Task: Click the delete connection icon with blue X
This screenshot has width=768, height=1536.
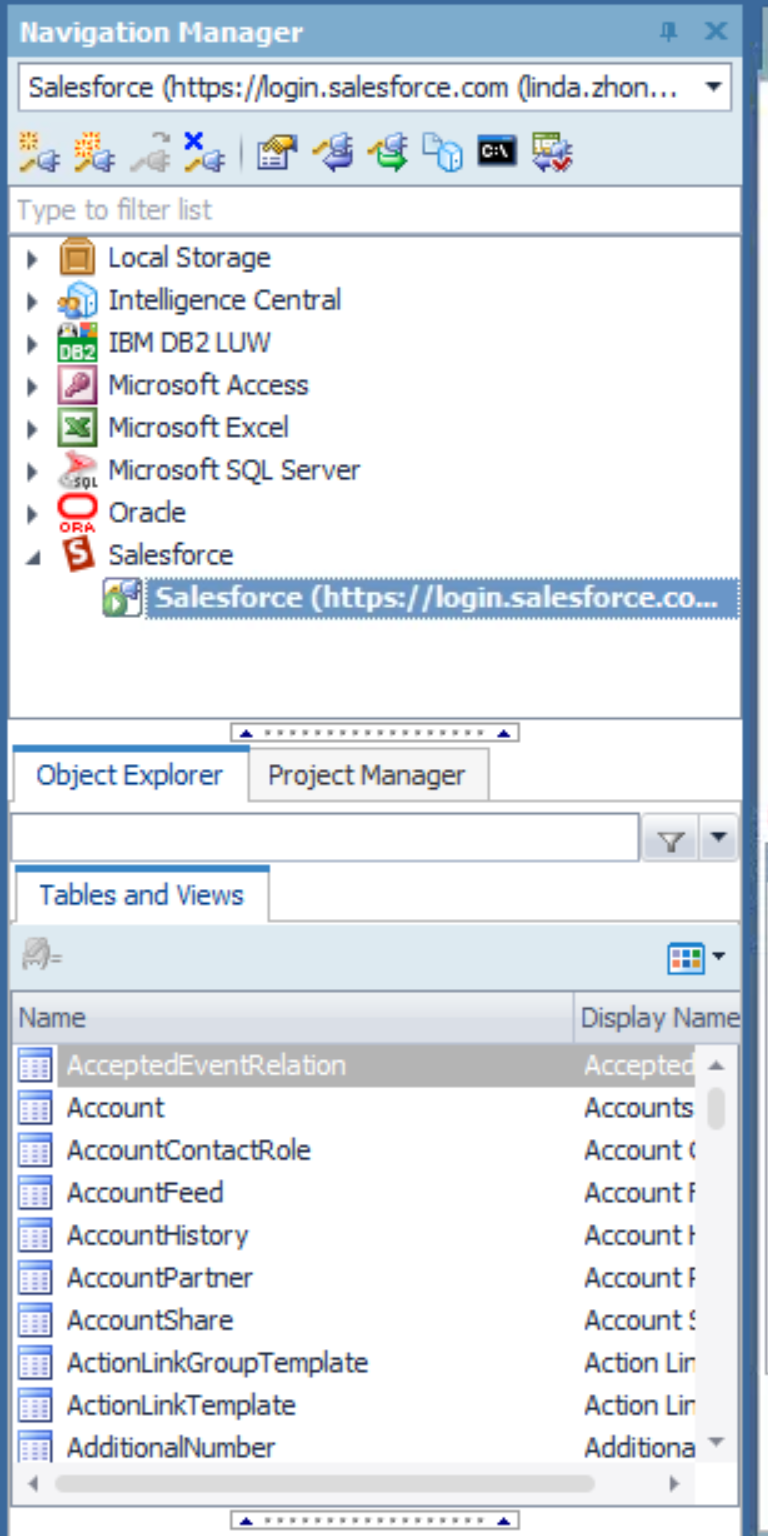Action: pyautogui.click(x=204, y=152)
